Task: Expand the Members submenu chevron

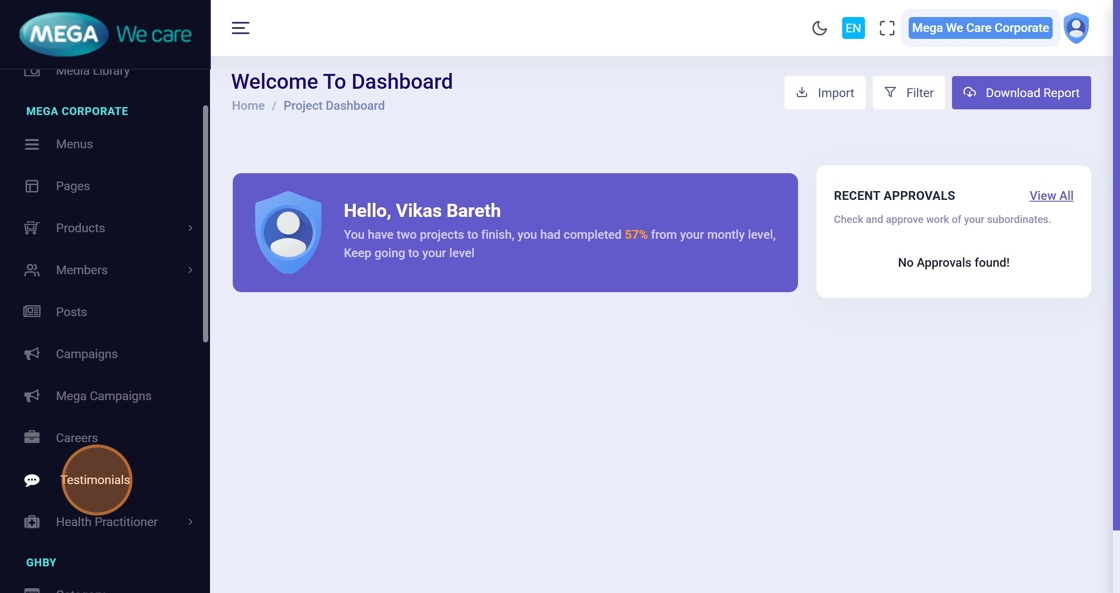Action: pyautogui.click(x=190, y=270)
